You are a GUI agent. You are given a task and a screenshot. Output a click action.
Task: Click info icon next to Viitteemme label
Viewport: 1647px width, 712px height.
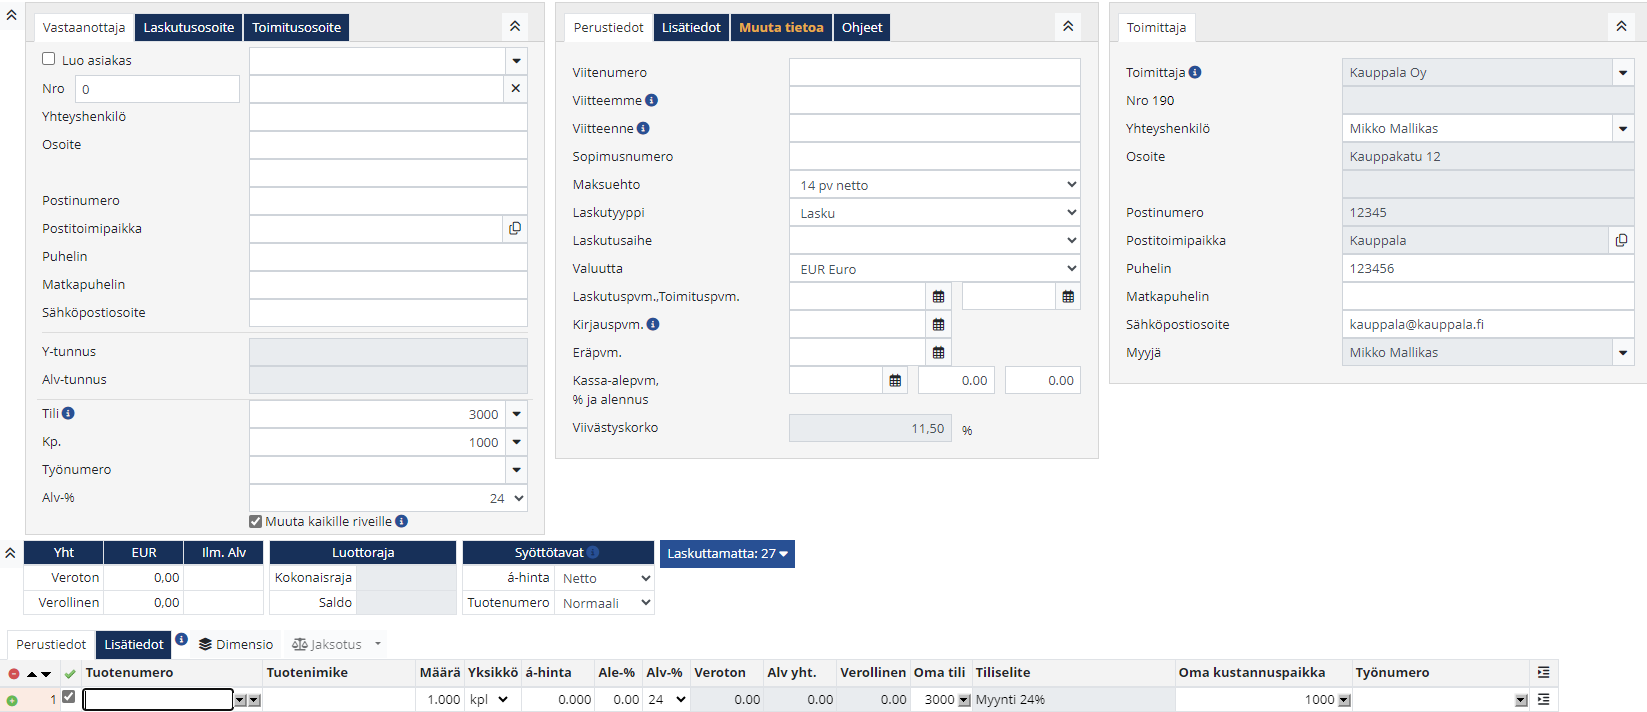pyautogui.click(x=652, y=100)
